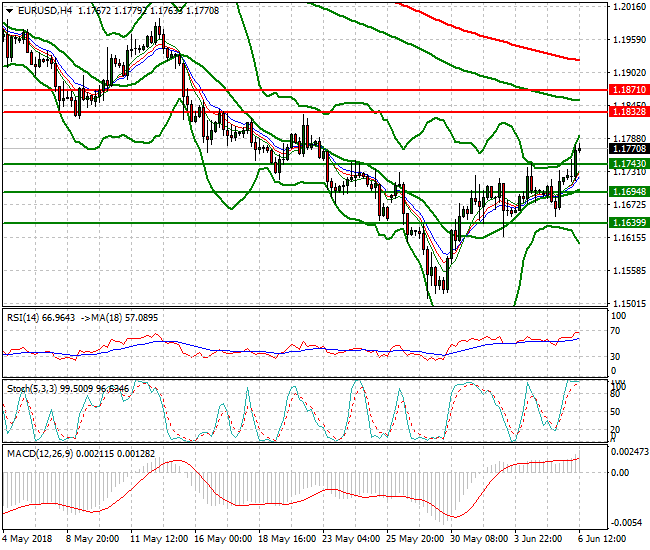Click the dropdown triangle beside EURUSD,H4
This screenshot has height=550, width=650.
10,10
